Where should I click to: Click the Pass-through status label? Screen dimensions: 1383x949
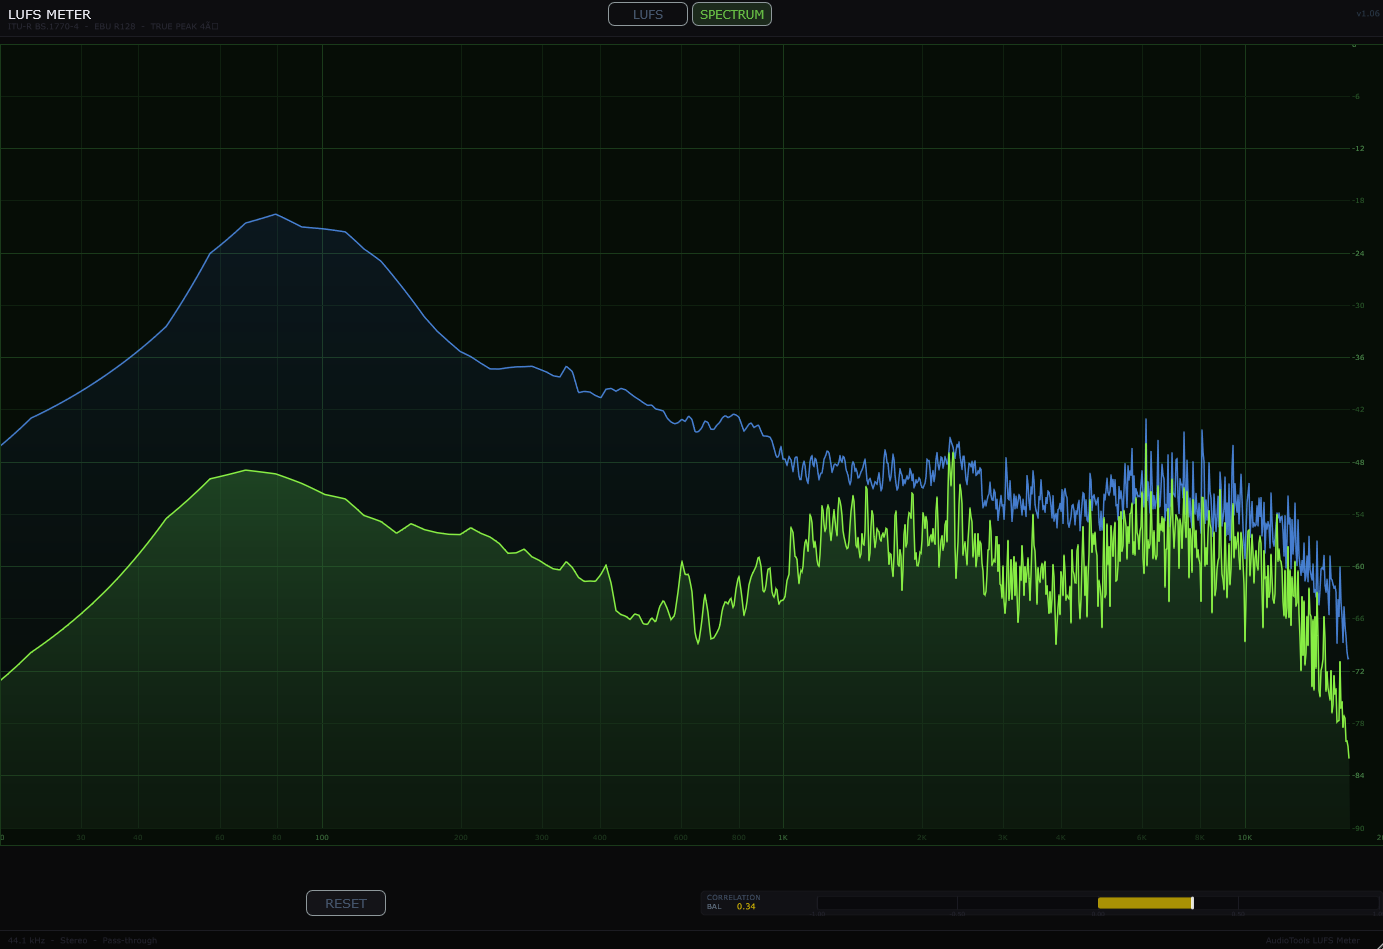tap(129, 940)
